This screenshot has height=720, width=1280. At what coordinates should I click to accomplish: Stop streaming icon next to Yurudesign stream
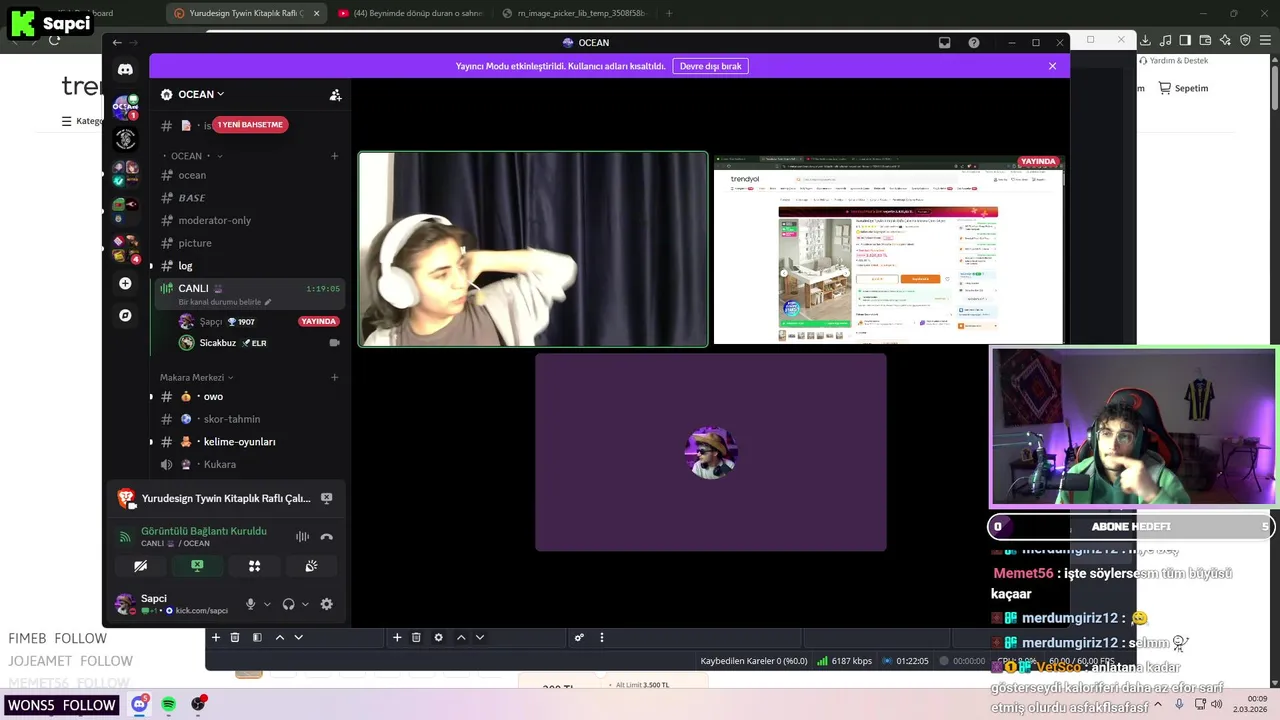click(326, 498)
